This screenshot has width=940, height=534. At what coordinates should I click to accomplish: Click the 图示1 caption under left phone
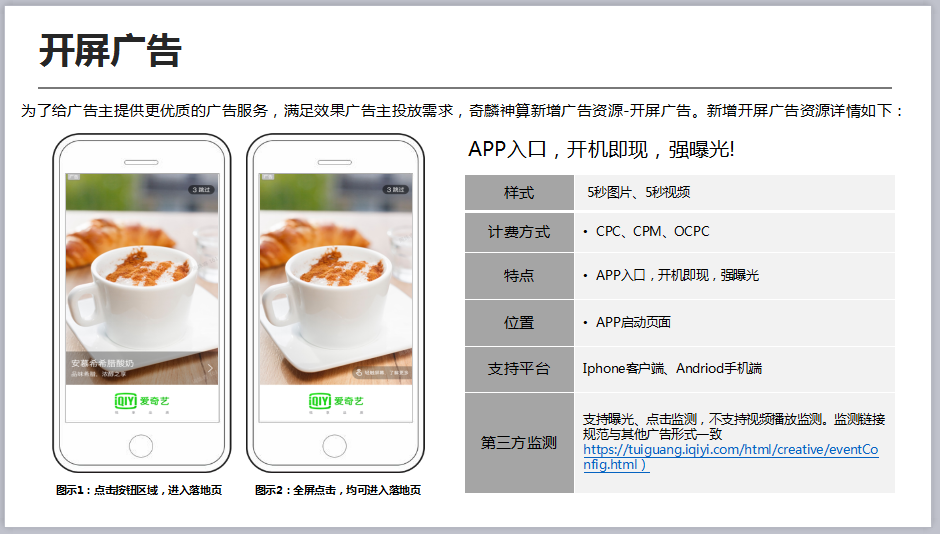pos(139,490)
